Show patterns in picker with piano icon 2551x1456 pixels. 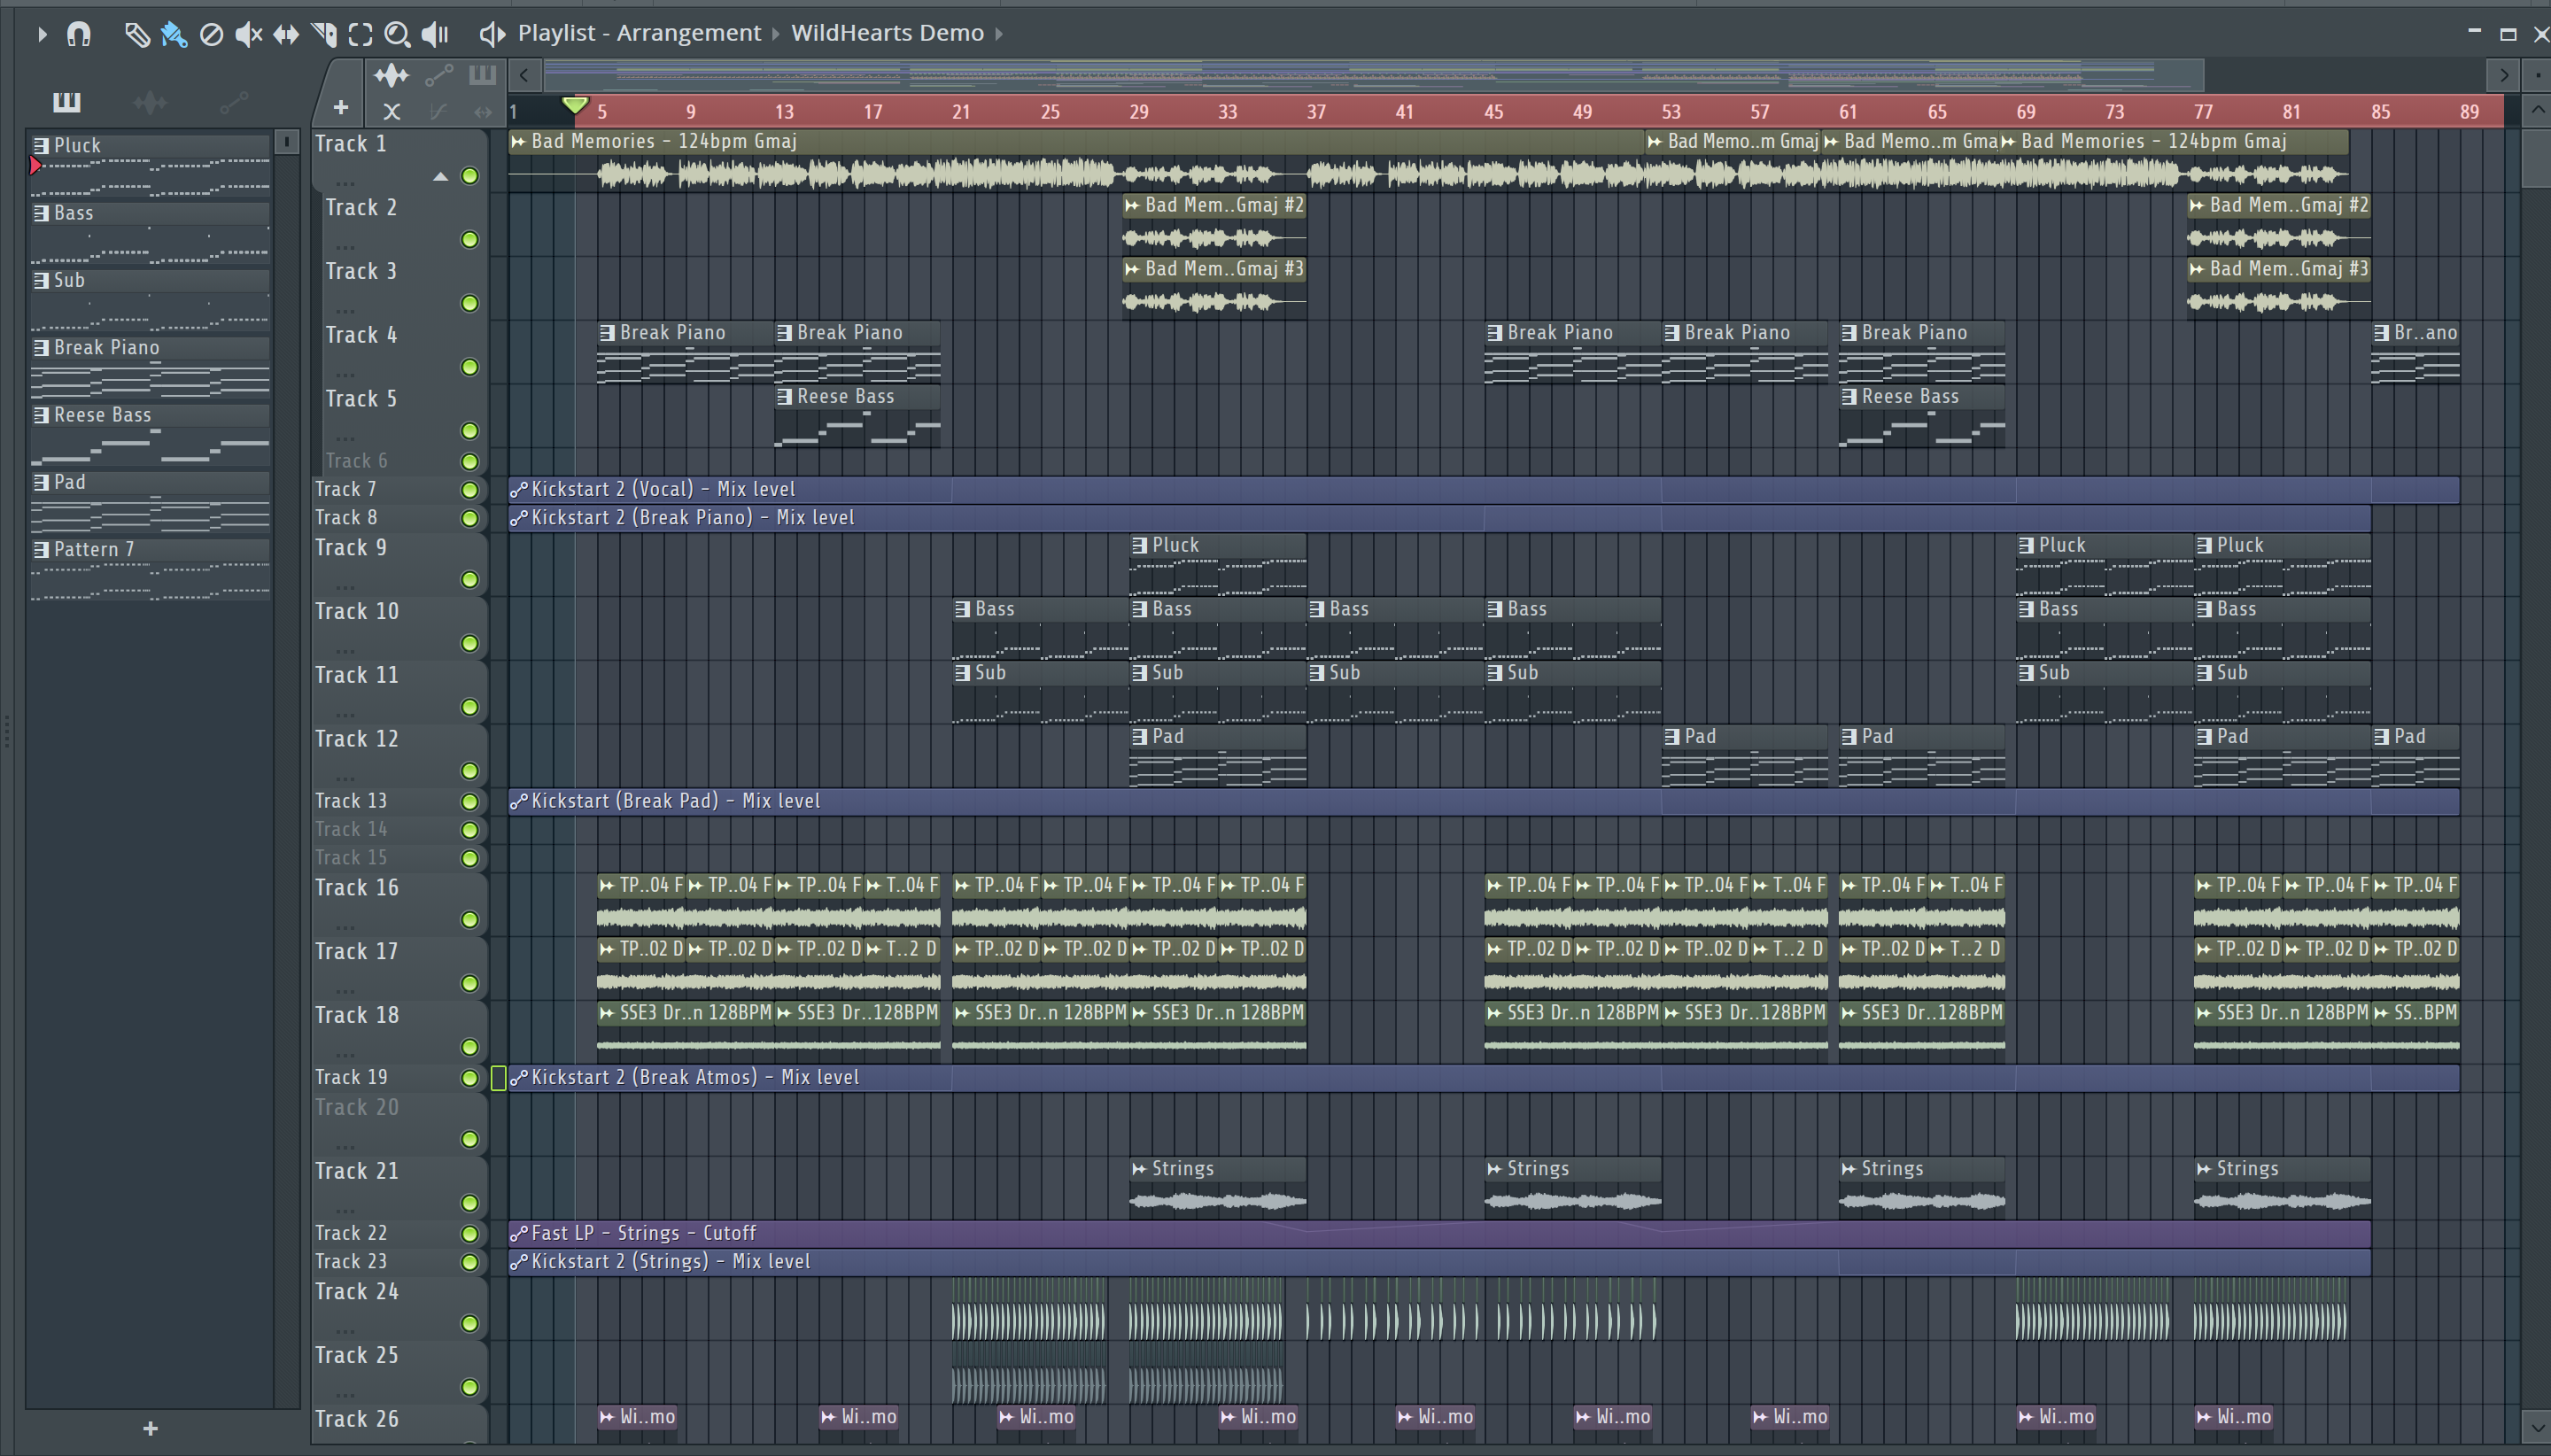click(x=67, y=102)
